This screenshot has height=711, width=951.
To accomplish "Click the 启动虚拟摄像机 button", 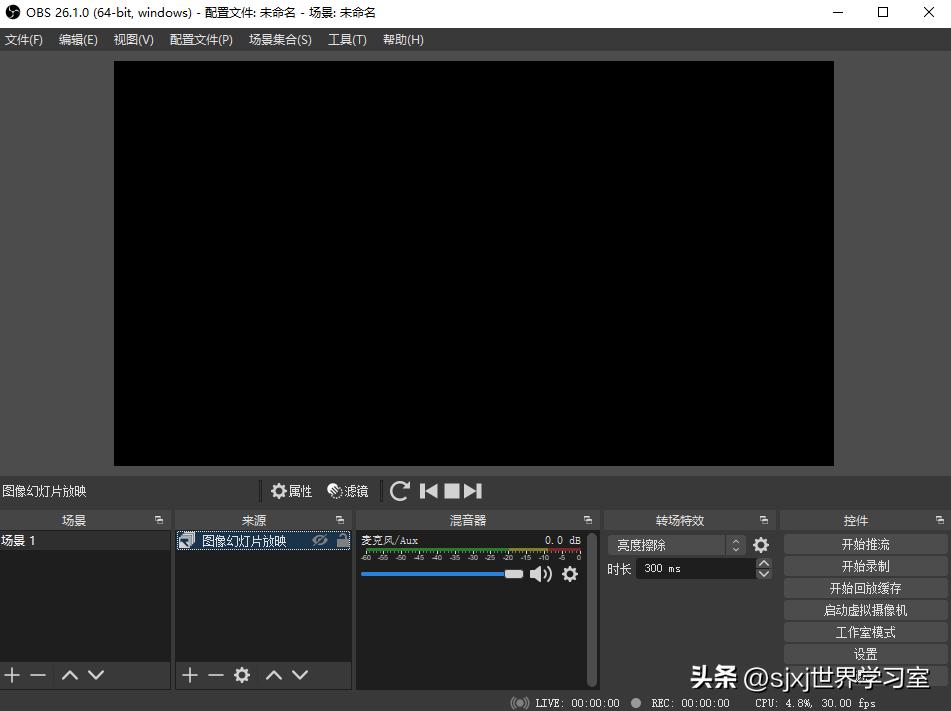I will (x=864, y=610).
